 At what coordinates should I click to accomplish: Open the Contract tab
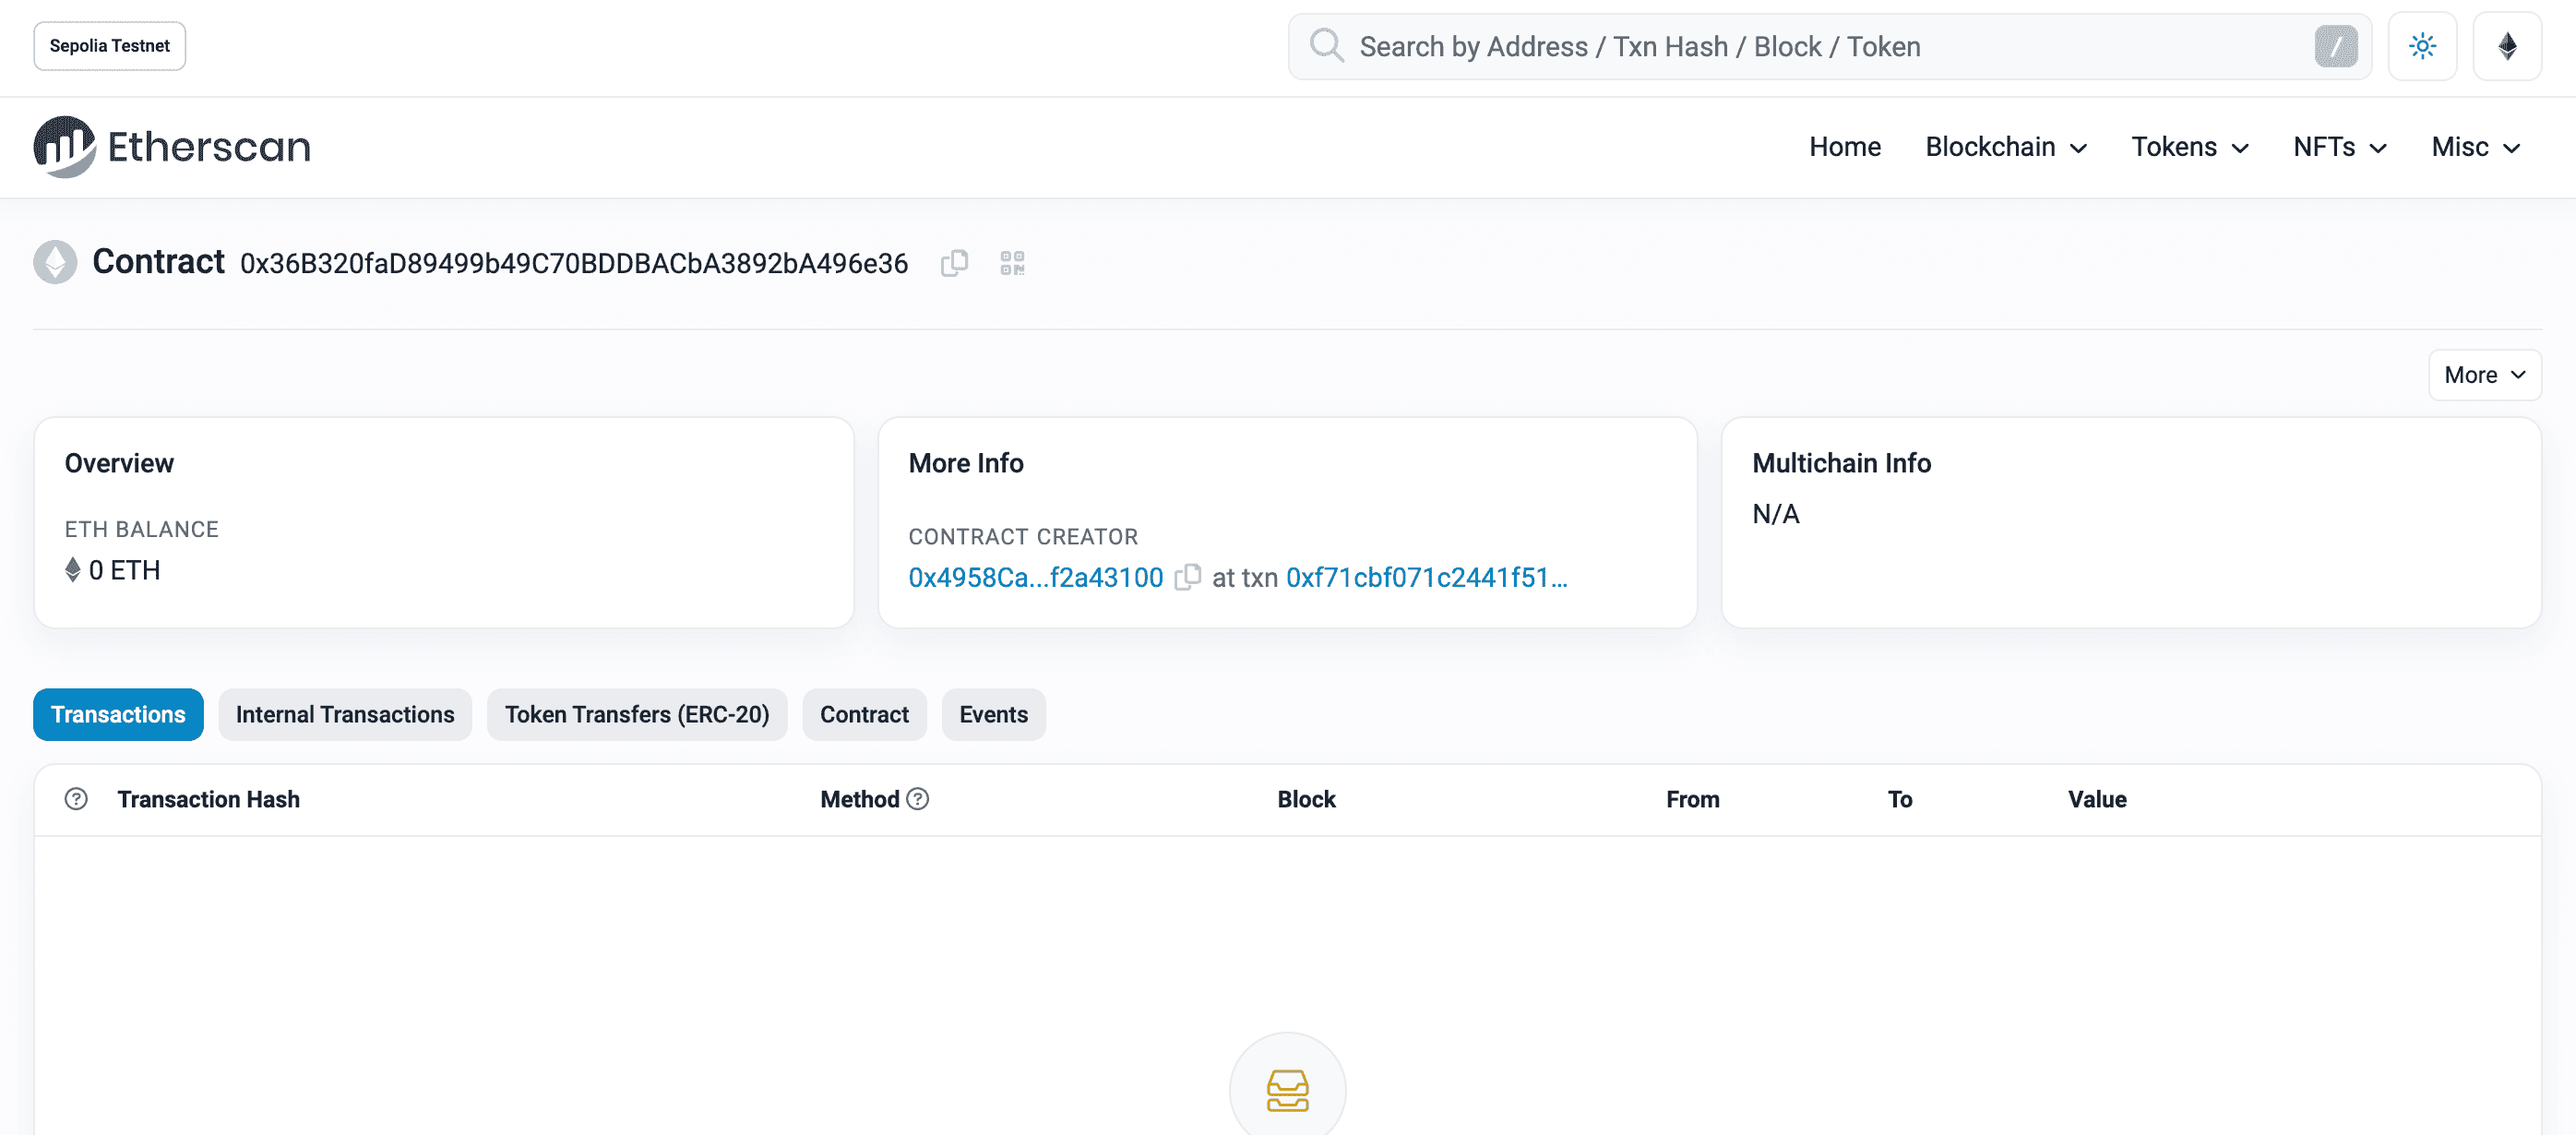click(864, 714)
